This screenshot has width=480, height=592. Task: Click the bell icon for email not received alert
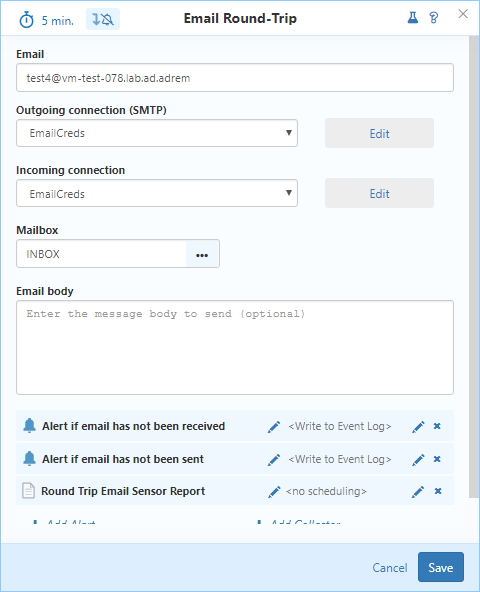(29, 426)
